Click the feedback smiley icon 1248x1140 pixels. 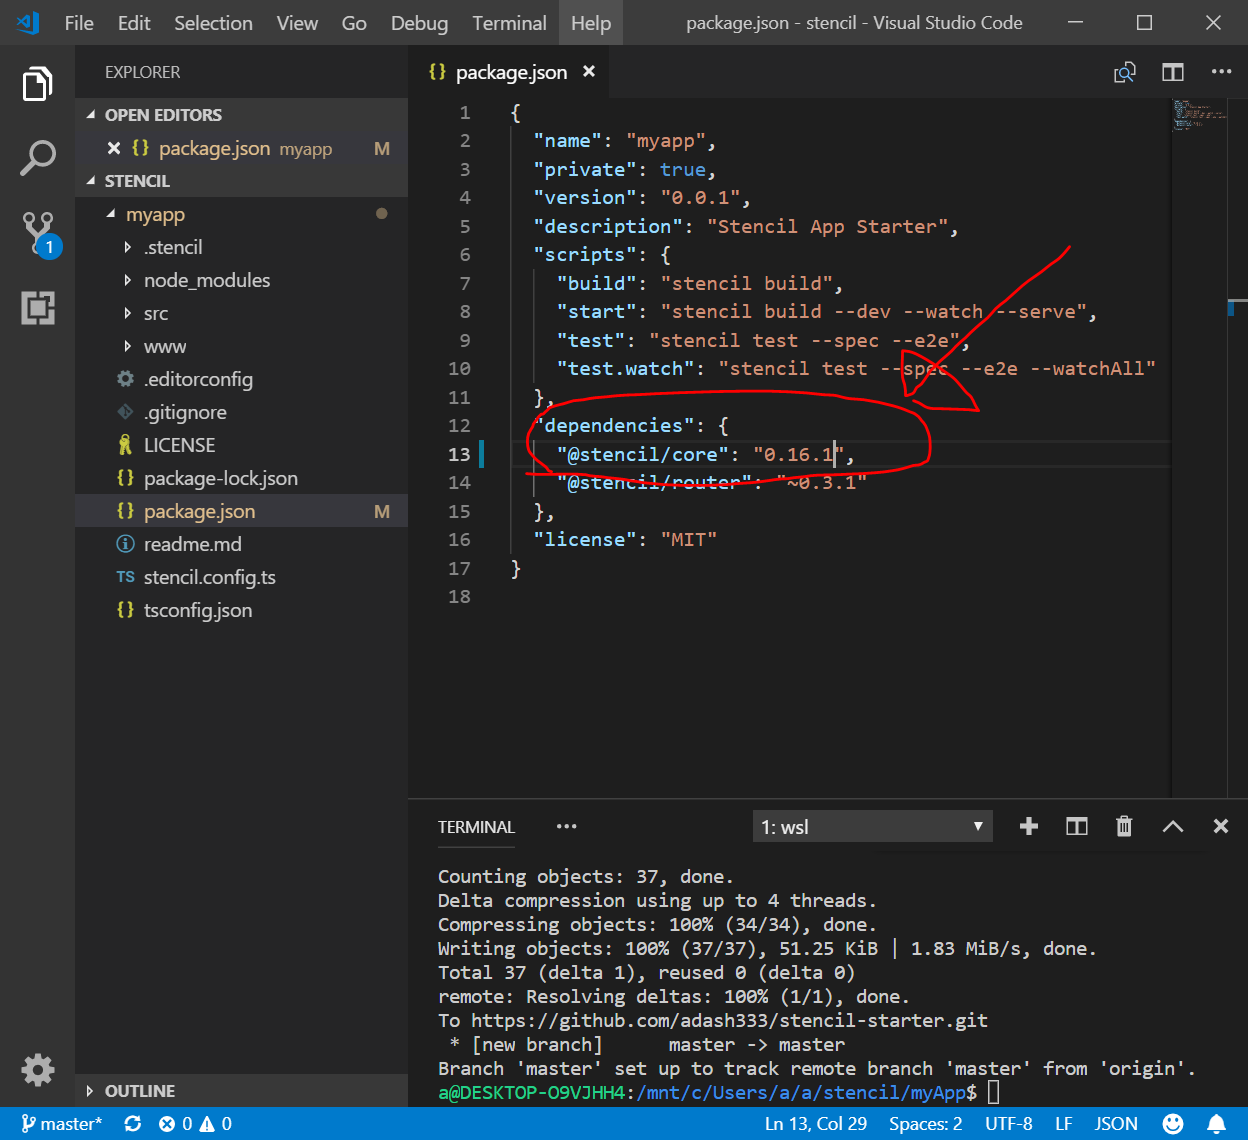tap(1173, 1124)
